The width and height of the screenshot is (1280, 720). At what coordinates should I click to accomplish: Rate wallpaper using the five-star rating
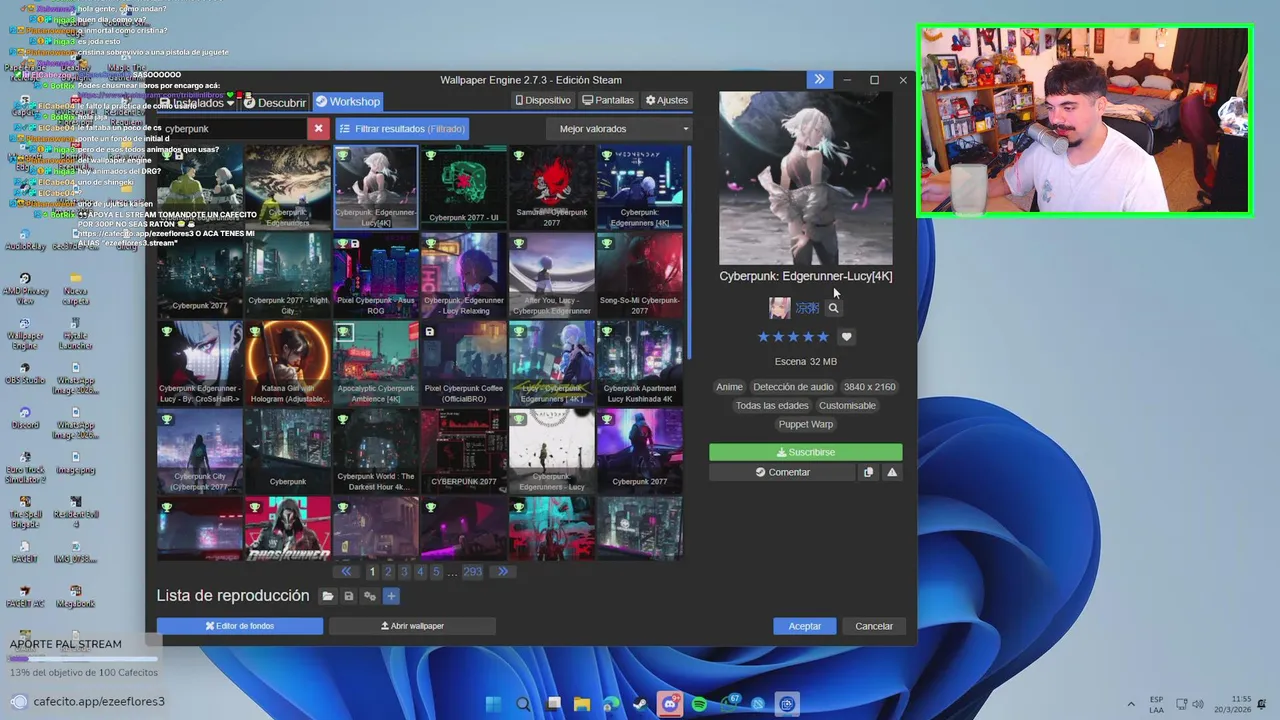pyautogui.click(x=794, y=337)
